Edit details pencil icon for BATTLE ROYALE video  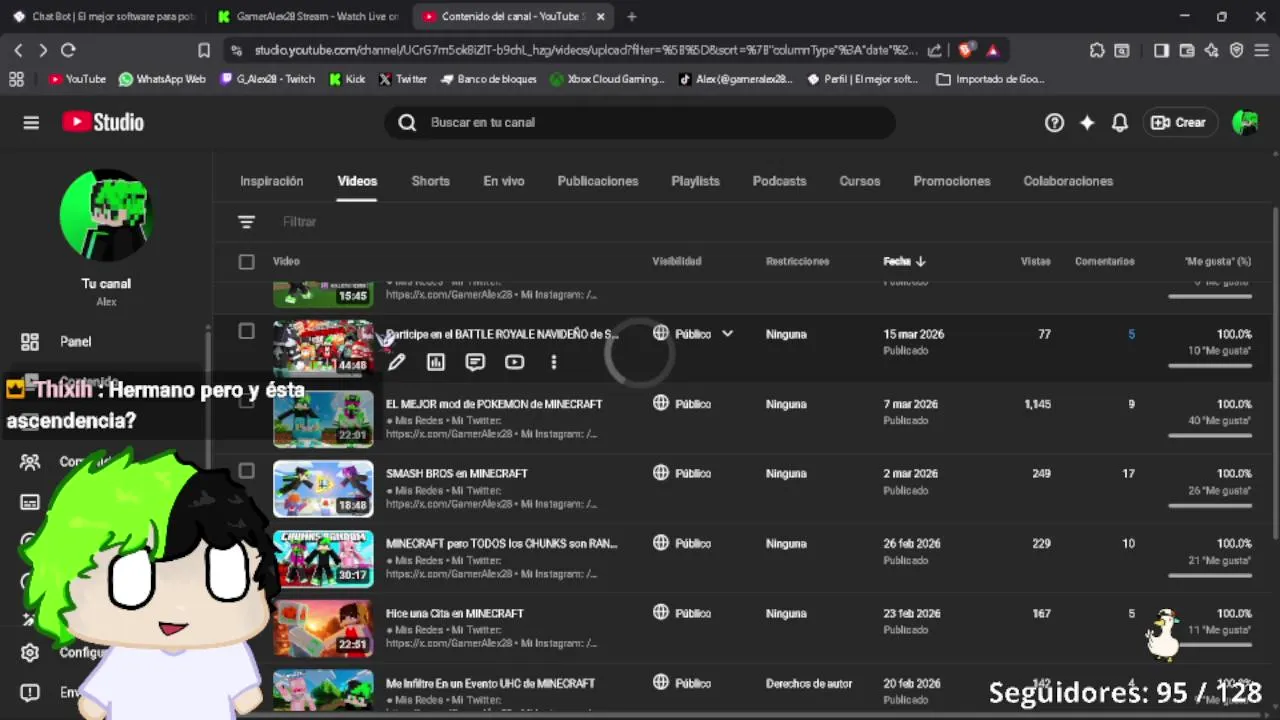click(x=397, y=362)
